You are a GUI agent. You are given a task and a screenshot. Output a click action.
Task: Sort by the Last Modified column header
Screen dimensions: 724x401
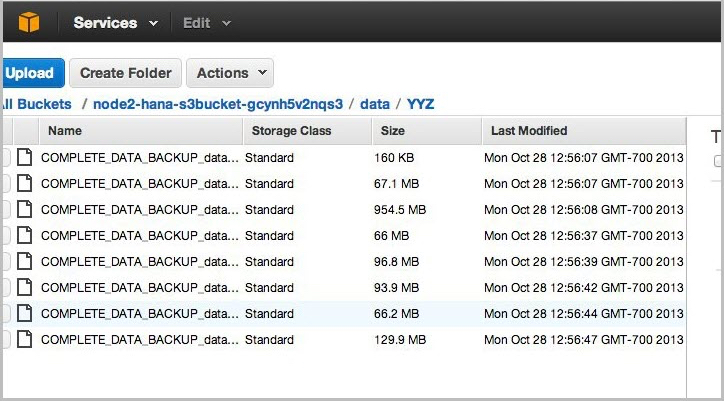pyautogui.click(x=529, y=131)
